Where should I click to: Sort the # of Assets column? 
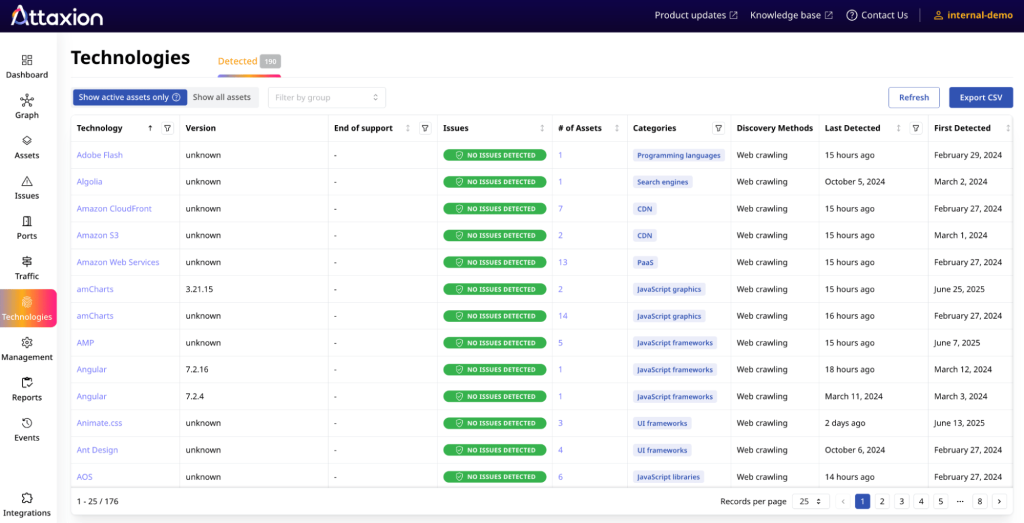click(617, 128)
